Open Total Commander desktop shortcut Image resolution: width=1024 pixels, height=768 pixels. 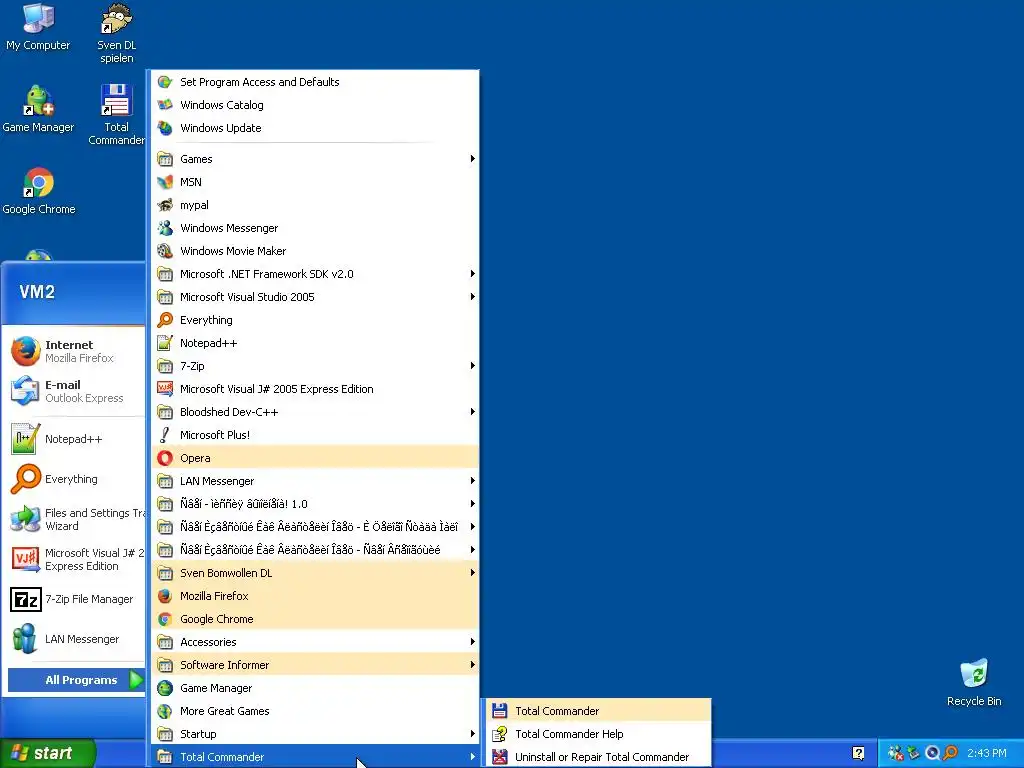116,115
